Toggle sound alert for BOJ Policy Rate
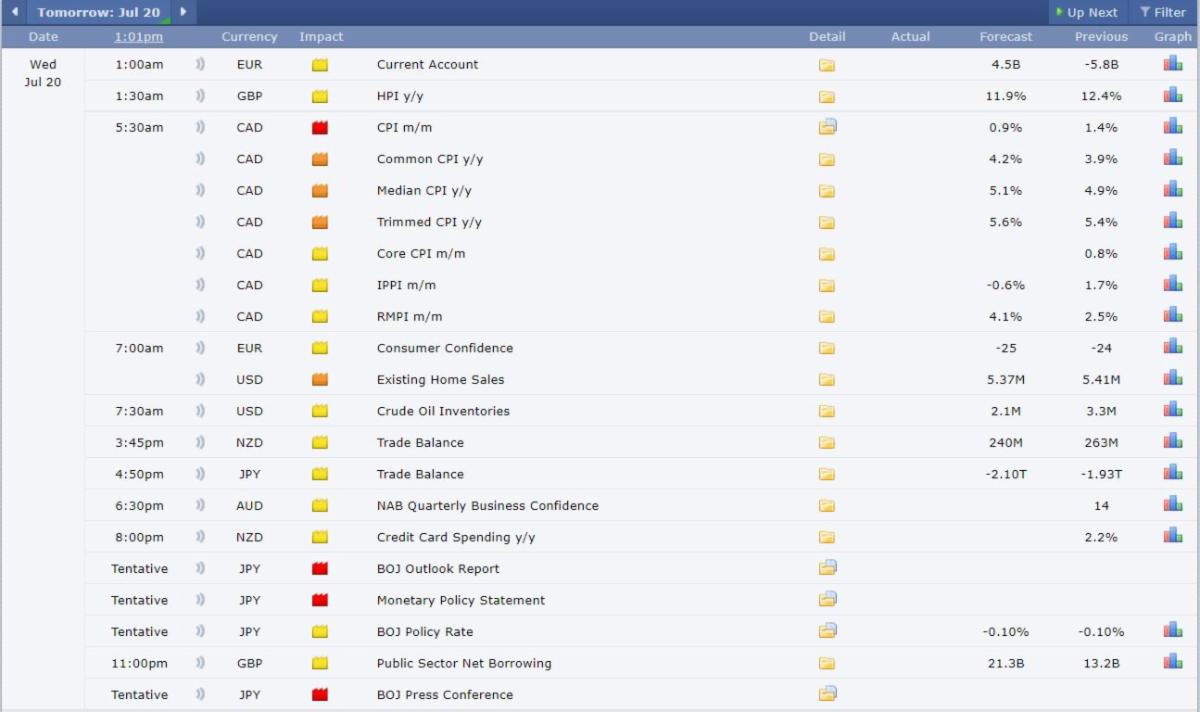Screen dimensions: 1200x712 click(x=200, y=631)
